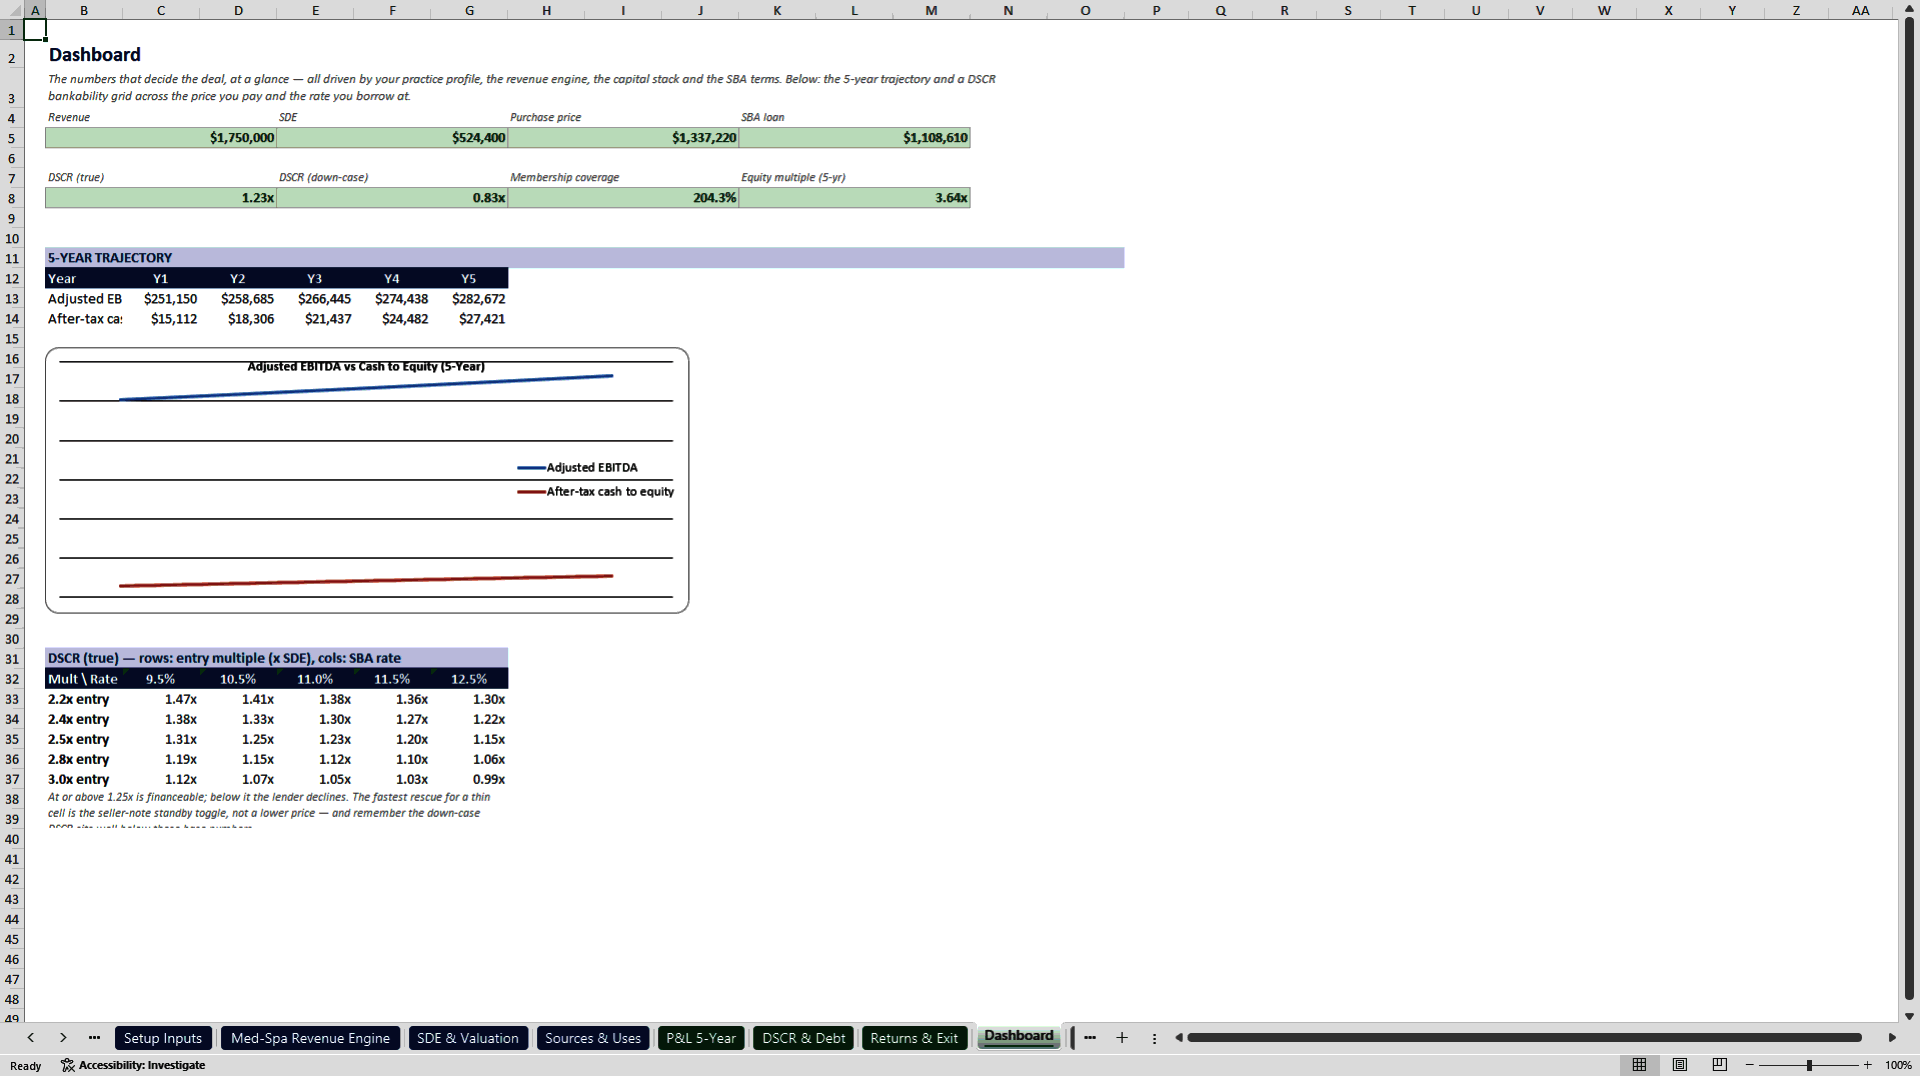Select the Adjusted EBITDA vs Cash chart
Viewport: 1920px width, 1076px height.
367,480
